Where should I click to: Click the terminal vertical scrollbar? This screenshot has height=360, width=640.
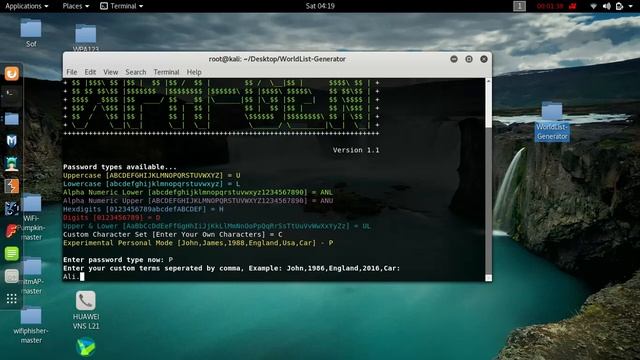point(488,180)
